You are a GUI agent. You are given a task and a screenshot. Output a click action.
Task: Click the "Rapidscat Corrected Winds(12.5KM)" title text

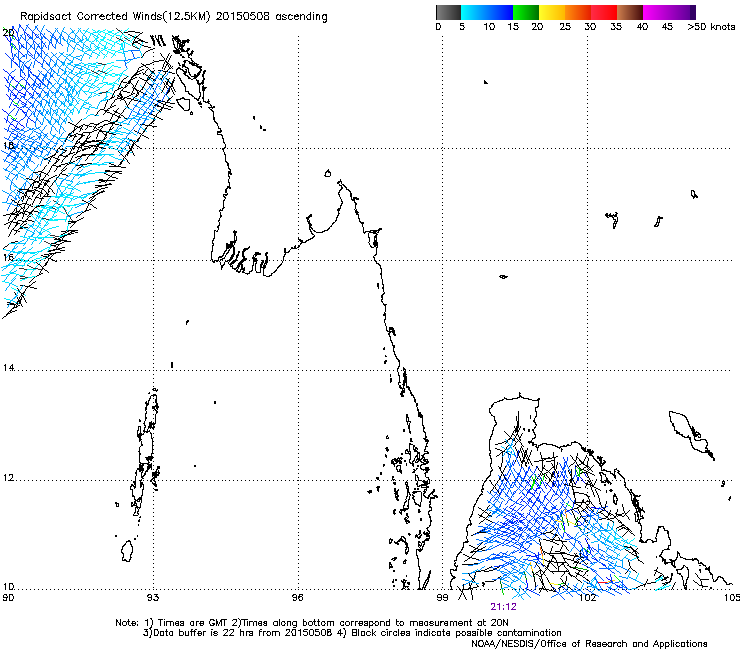tap(115, 16)
